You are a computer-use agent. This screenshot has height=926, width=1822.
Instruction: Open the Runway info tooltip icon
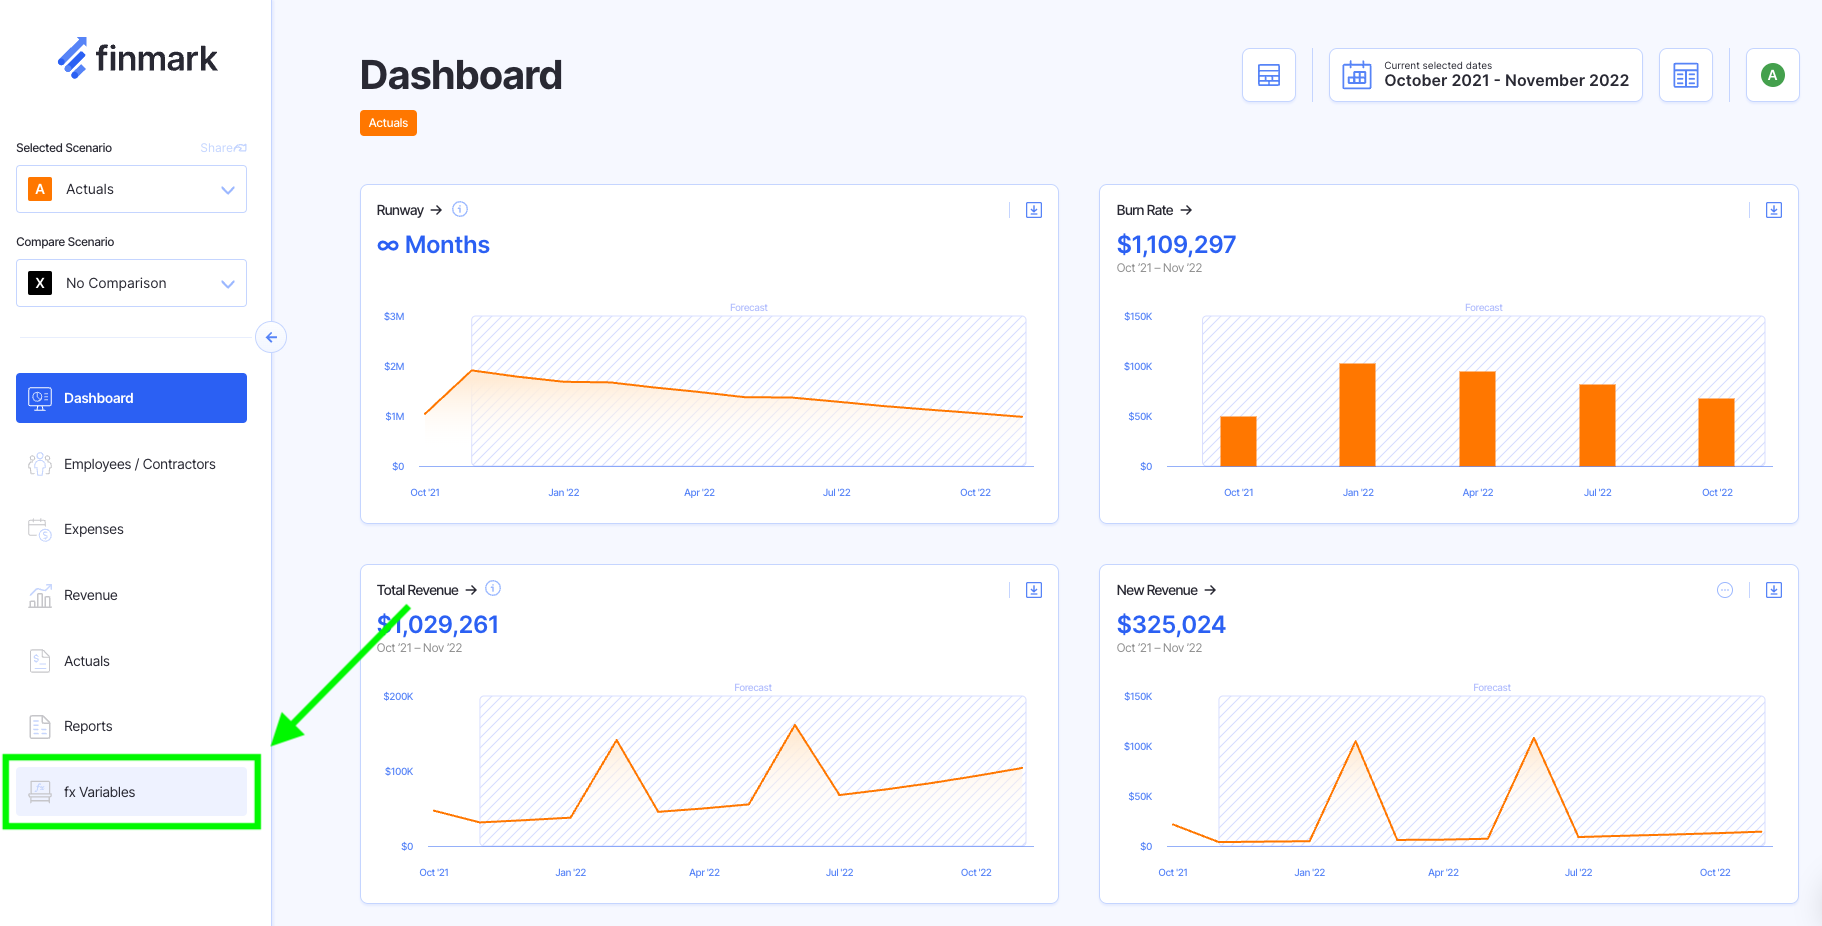click(x=460, y=209)
